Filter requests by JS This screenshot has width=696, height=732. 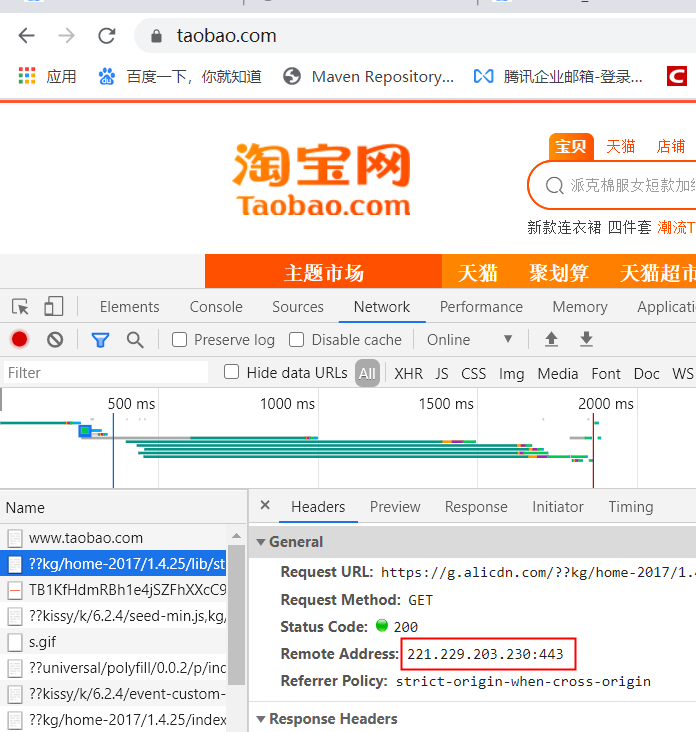point(442,373)
